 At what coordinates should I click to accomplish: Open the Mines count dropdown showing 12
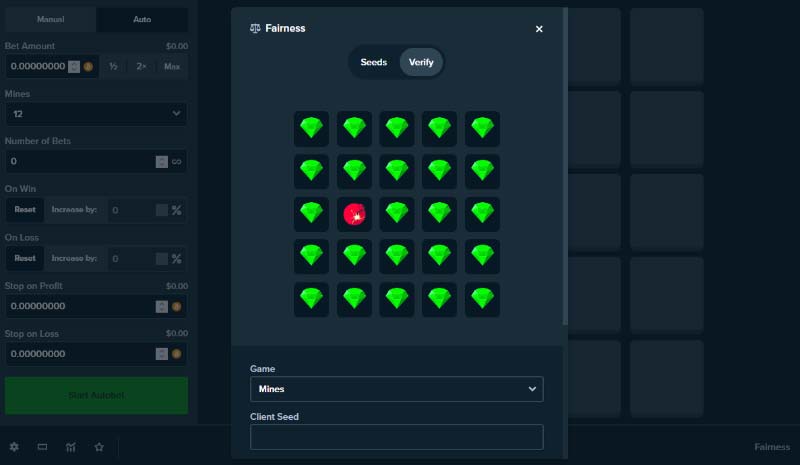coord(96,114)
